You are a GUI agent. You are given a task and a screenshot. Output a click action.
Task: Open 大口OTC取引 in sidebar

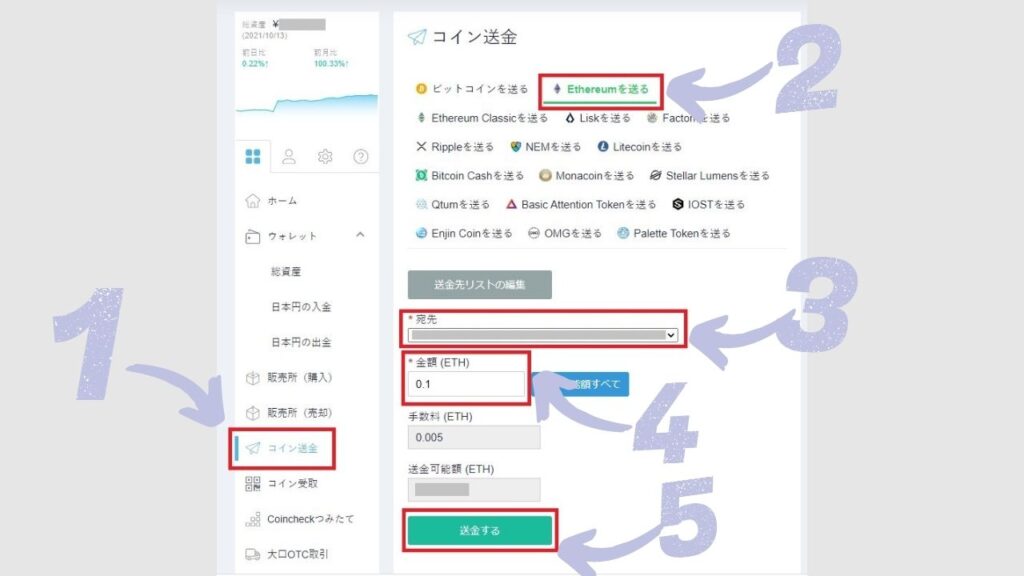tap(297, 554)
